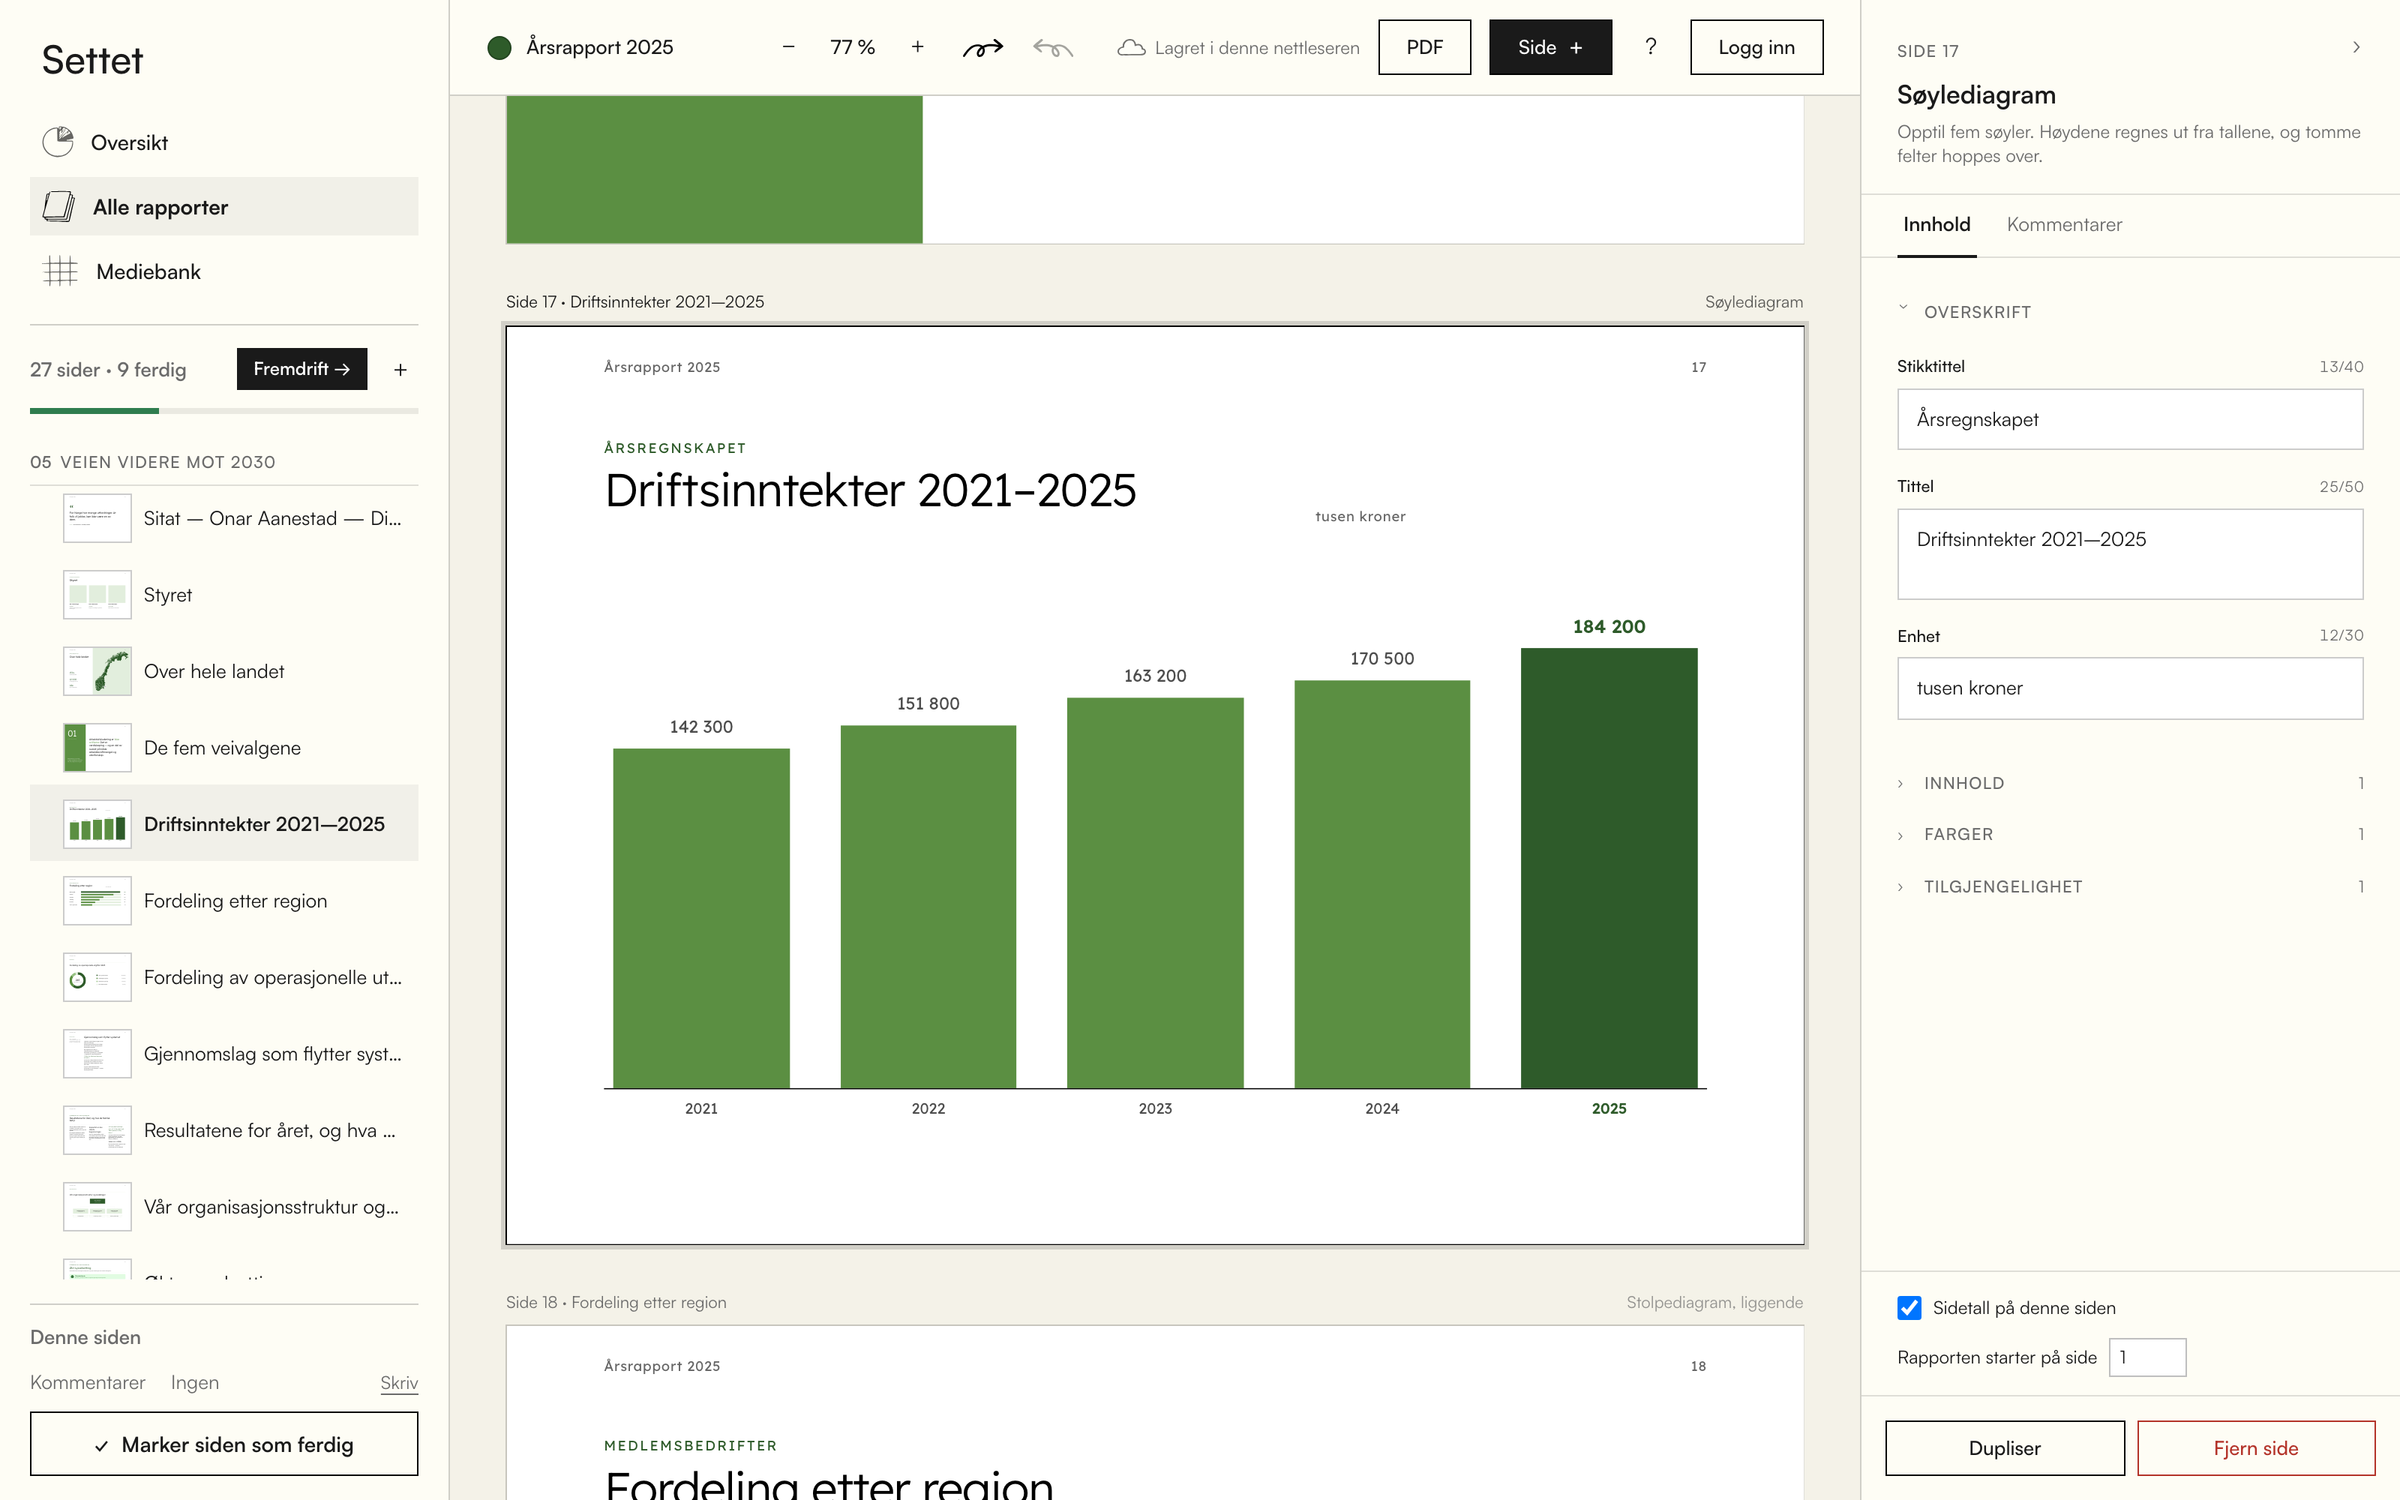Select the De fem veivalgene thumbnail
Screen dimensions: 2400x1500
(x=97, y=748)
